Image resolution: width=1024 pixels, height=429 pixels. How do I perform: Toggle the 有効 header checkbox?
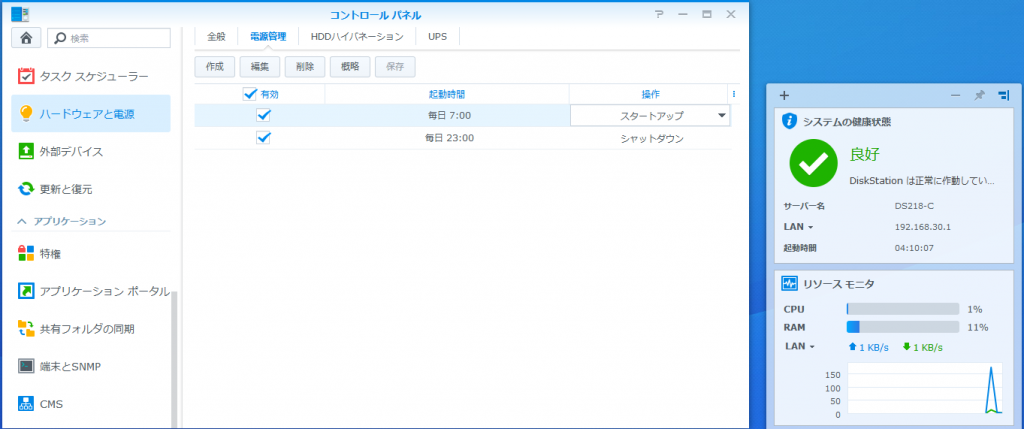point(249,94)
